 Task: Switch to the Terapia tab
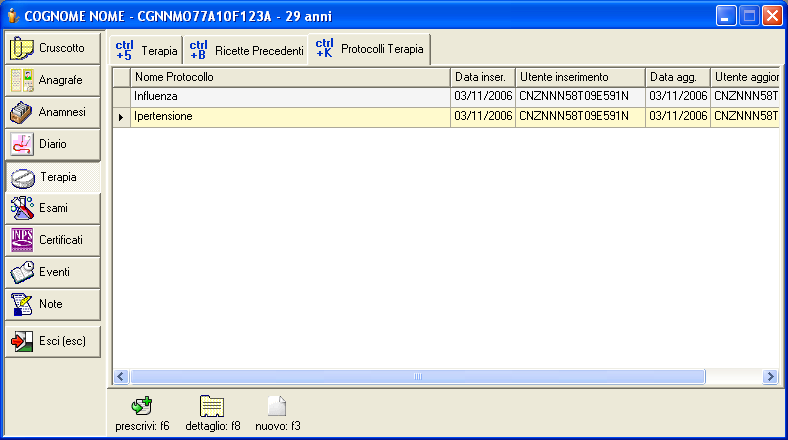tap(146, 50)
